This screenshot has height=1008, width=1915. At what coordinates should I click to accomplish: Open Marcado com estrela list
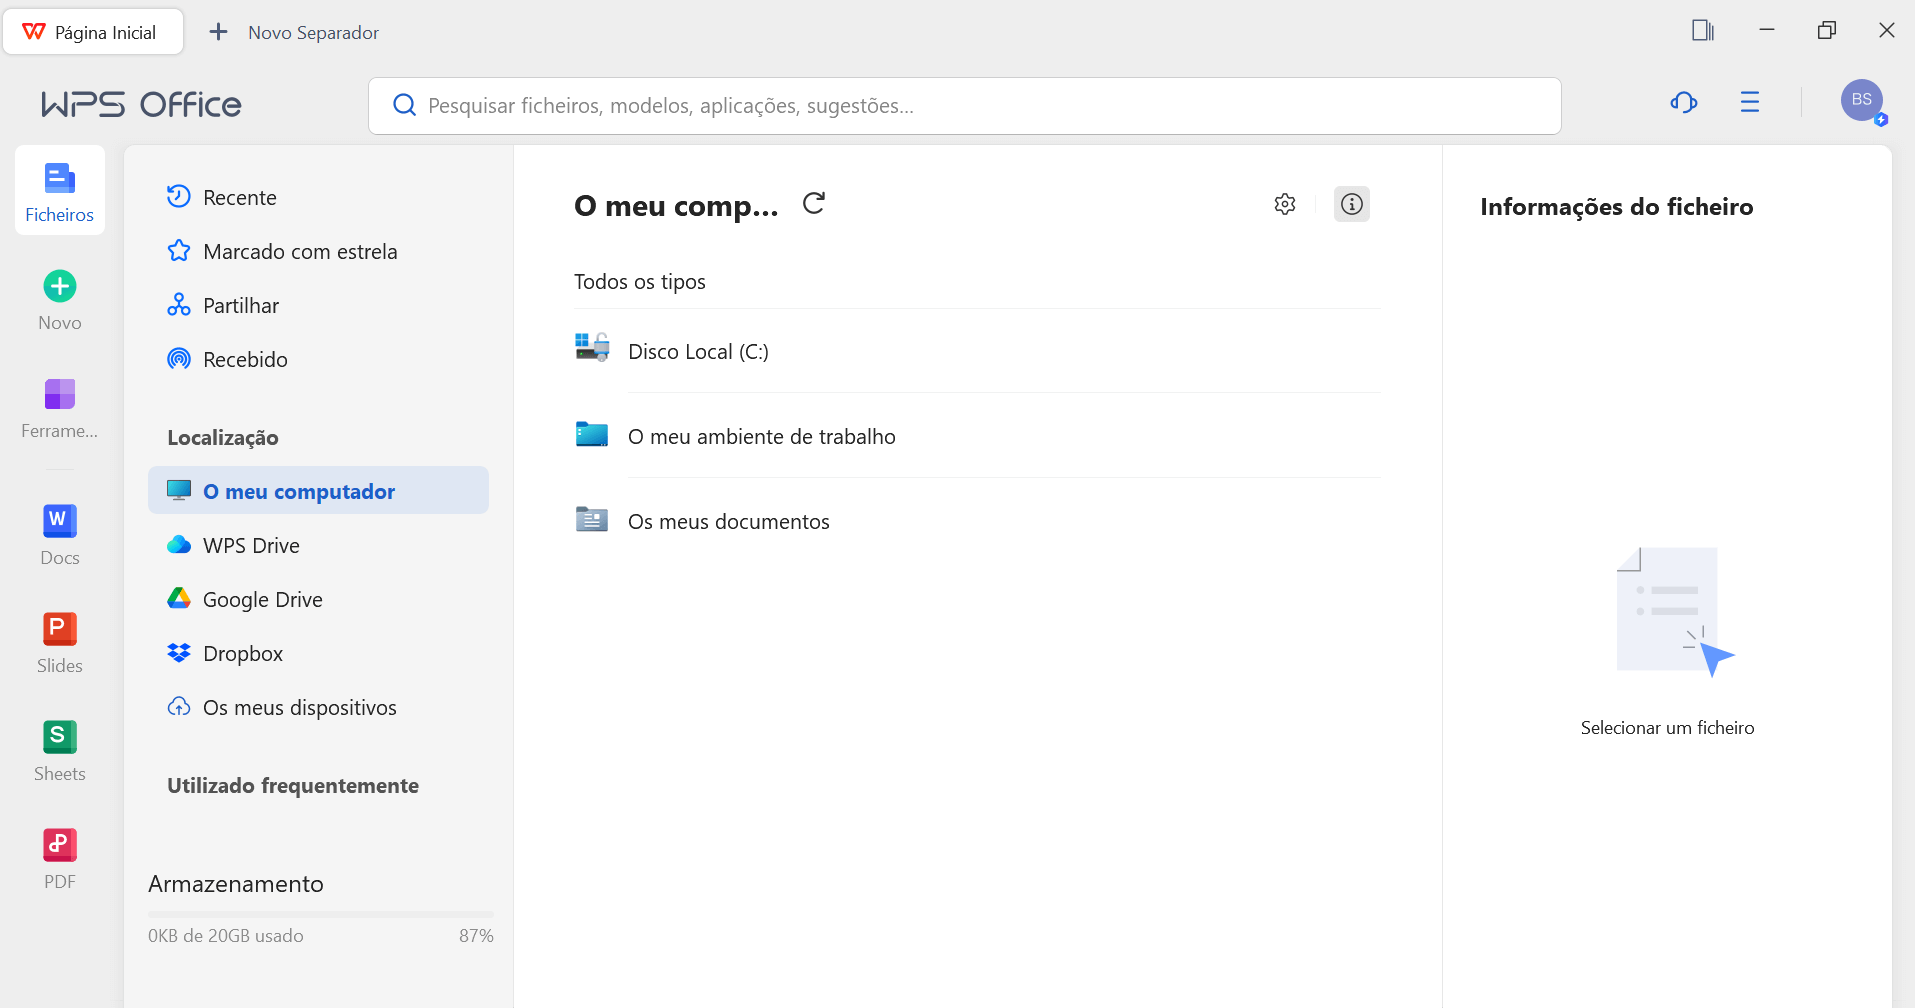tap(300, 251)
